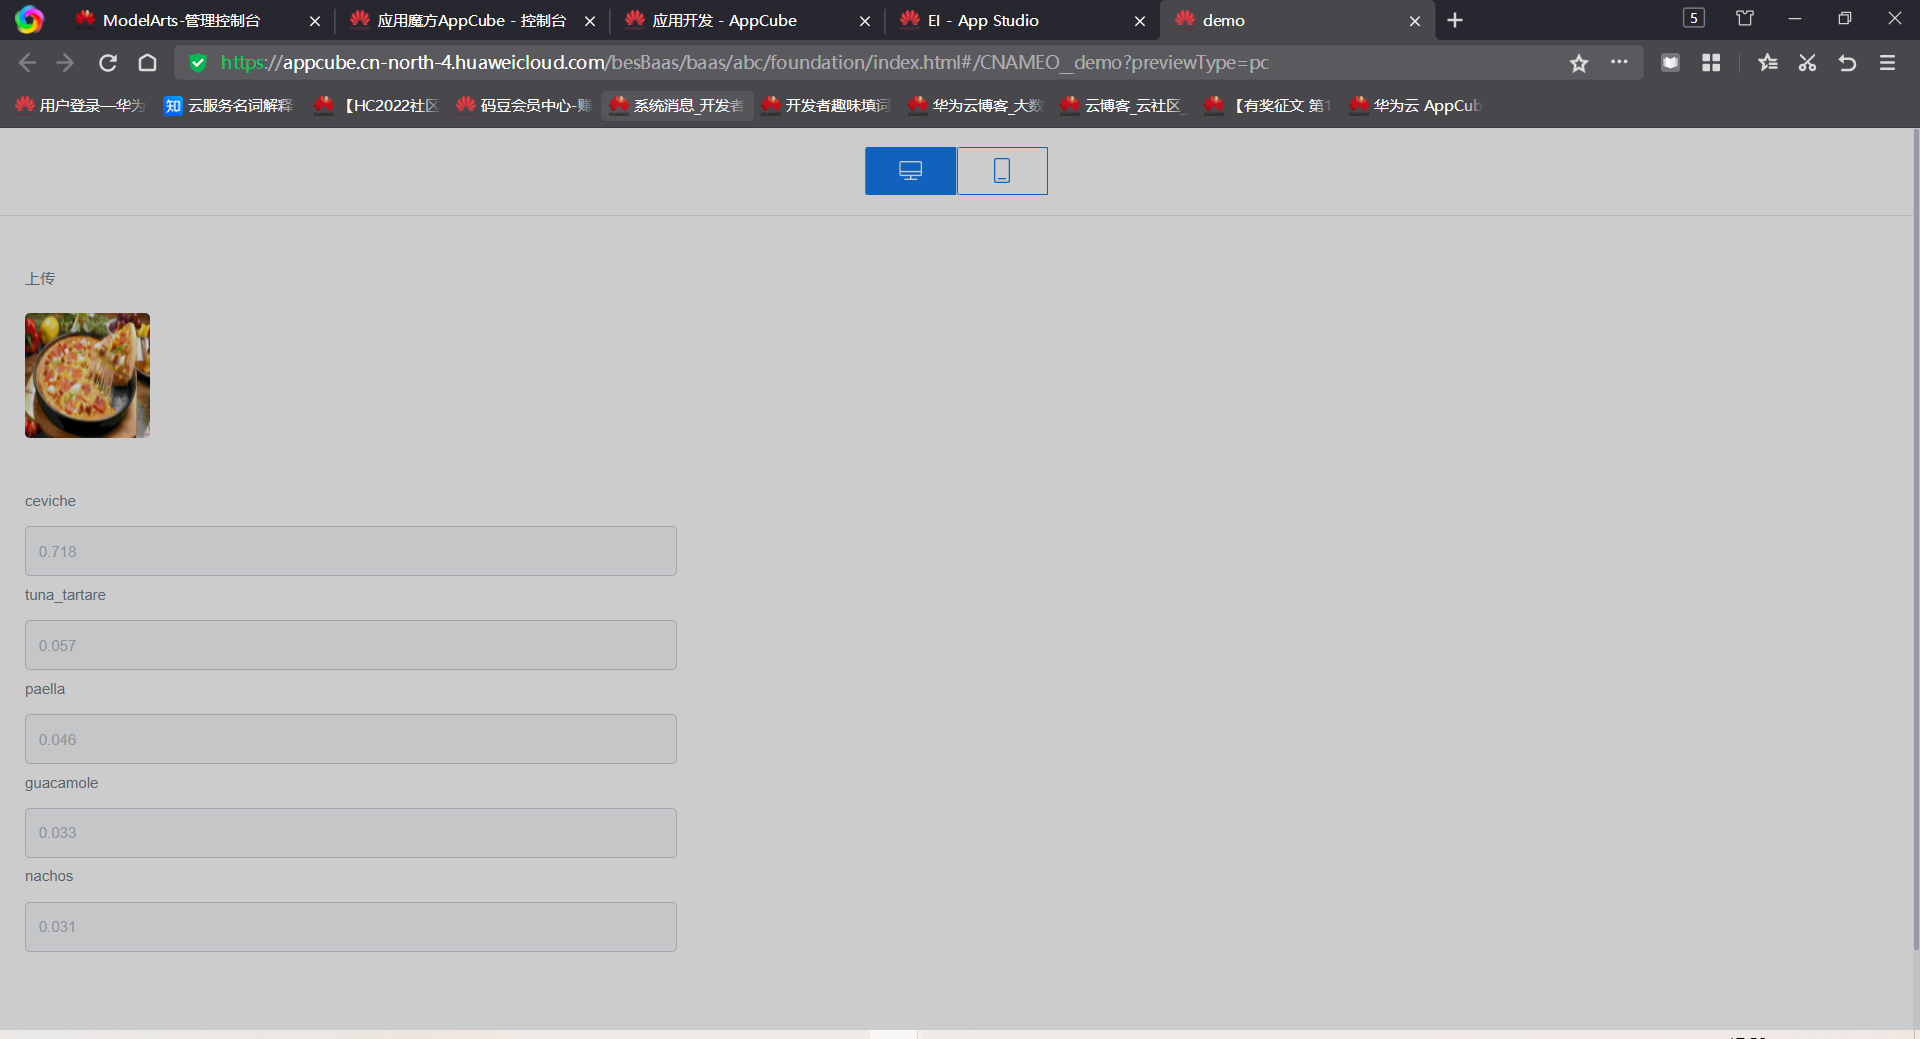Open the extensions grid icon
Image resolution: width=1920 pixels, height=1039 pixels.
1711,63
